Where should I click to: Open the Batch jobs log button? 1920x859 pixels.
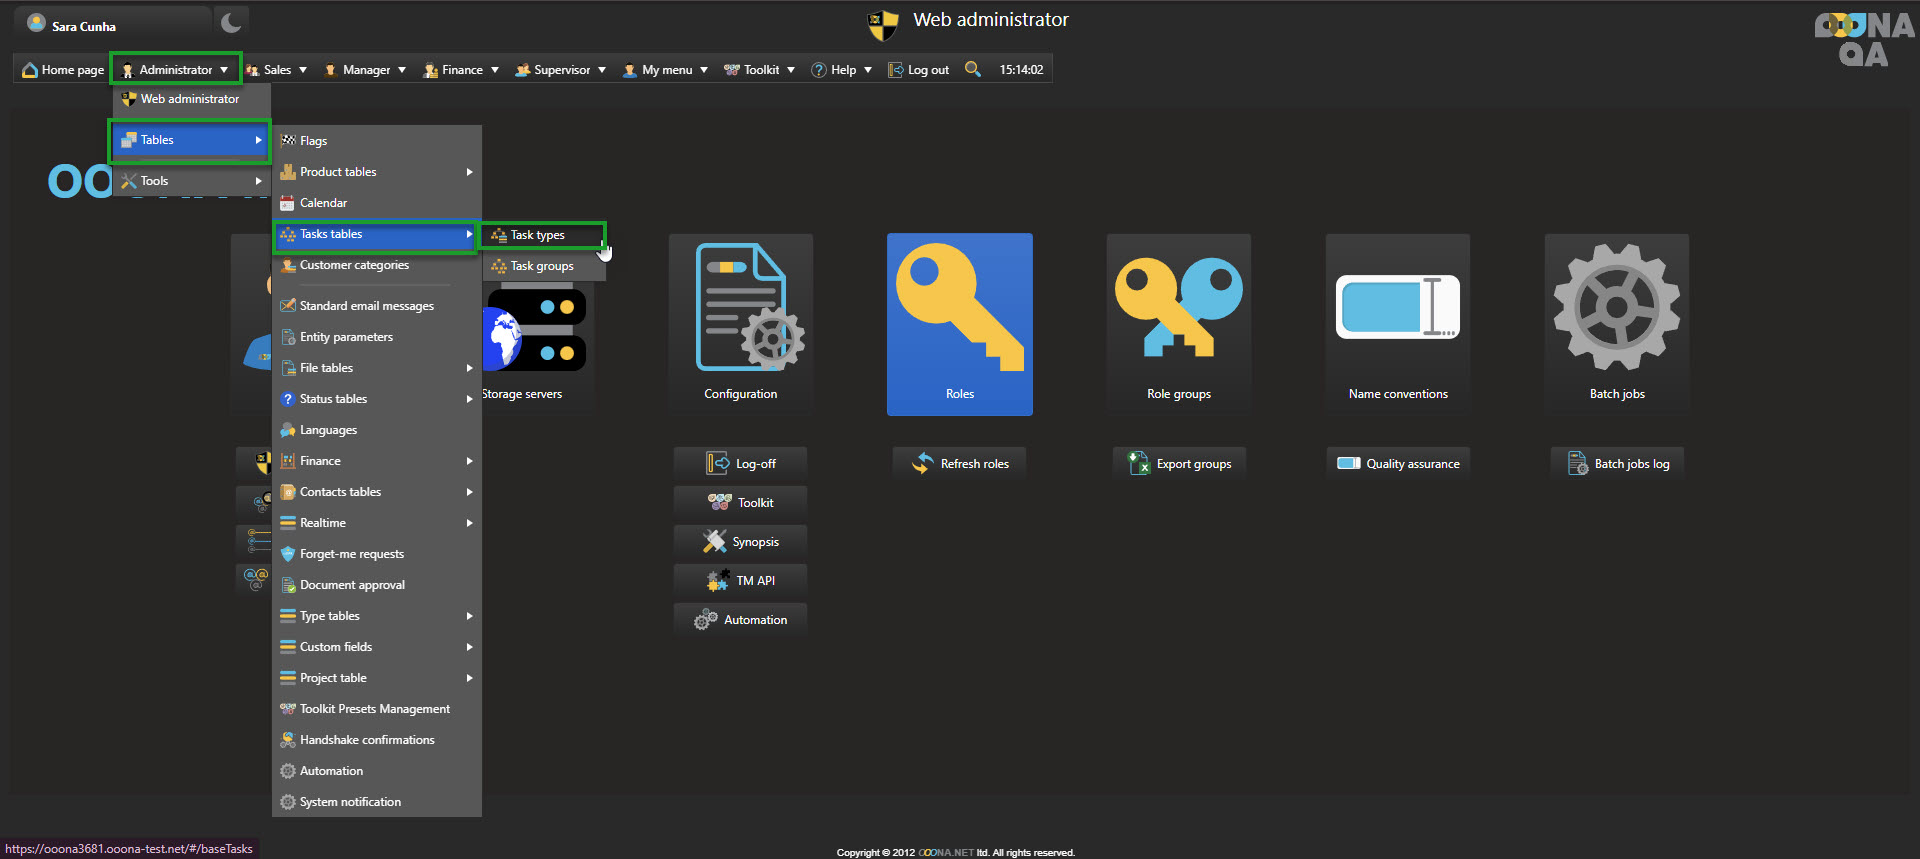tap(1617, 464)
